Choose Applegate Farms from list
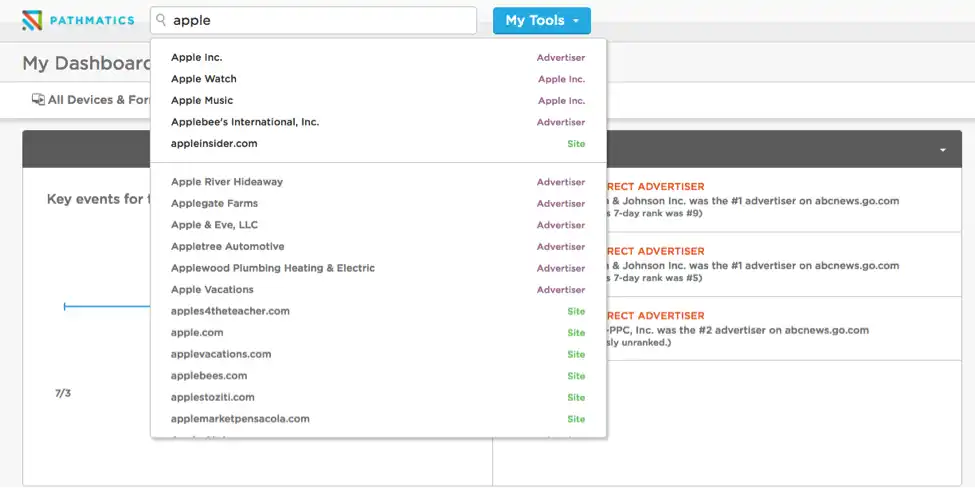Screen dimensions: 975x488 tap(378, 203)
